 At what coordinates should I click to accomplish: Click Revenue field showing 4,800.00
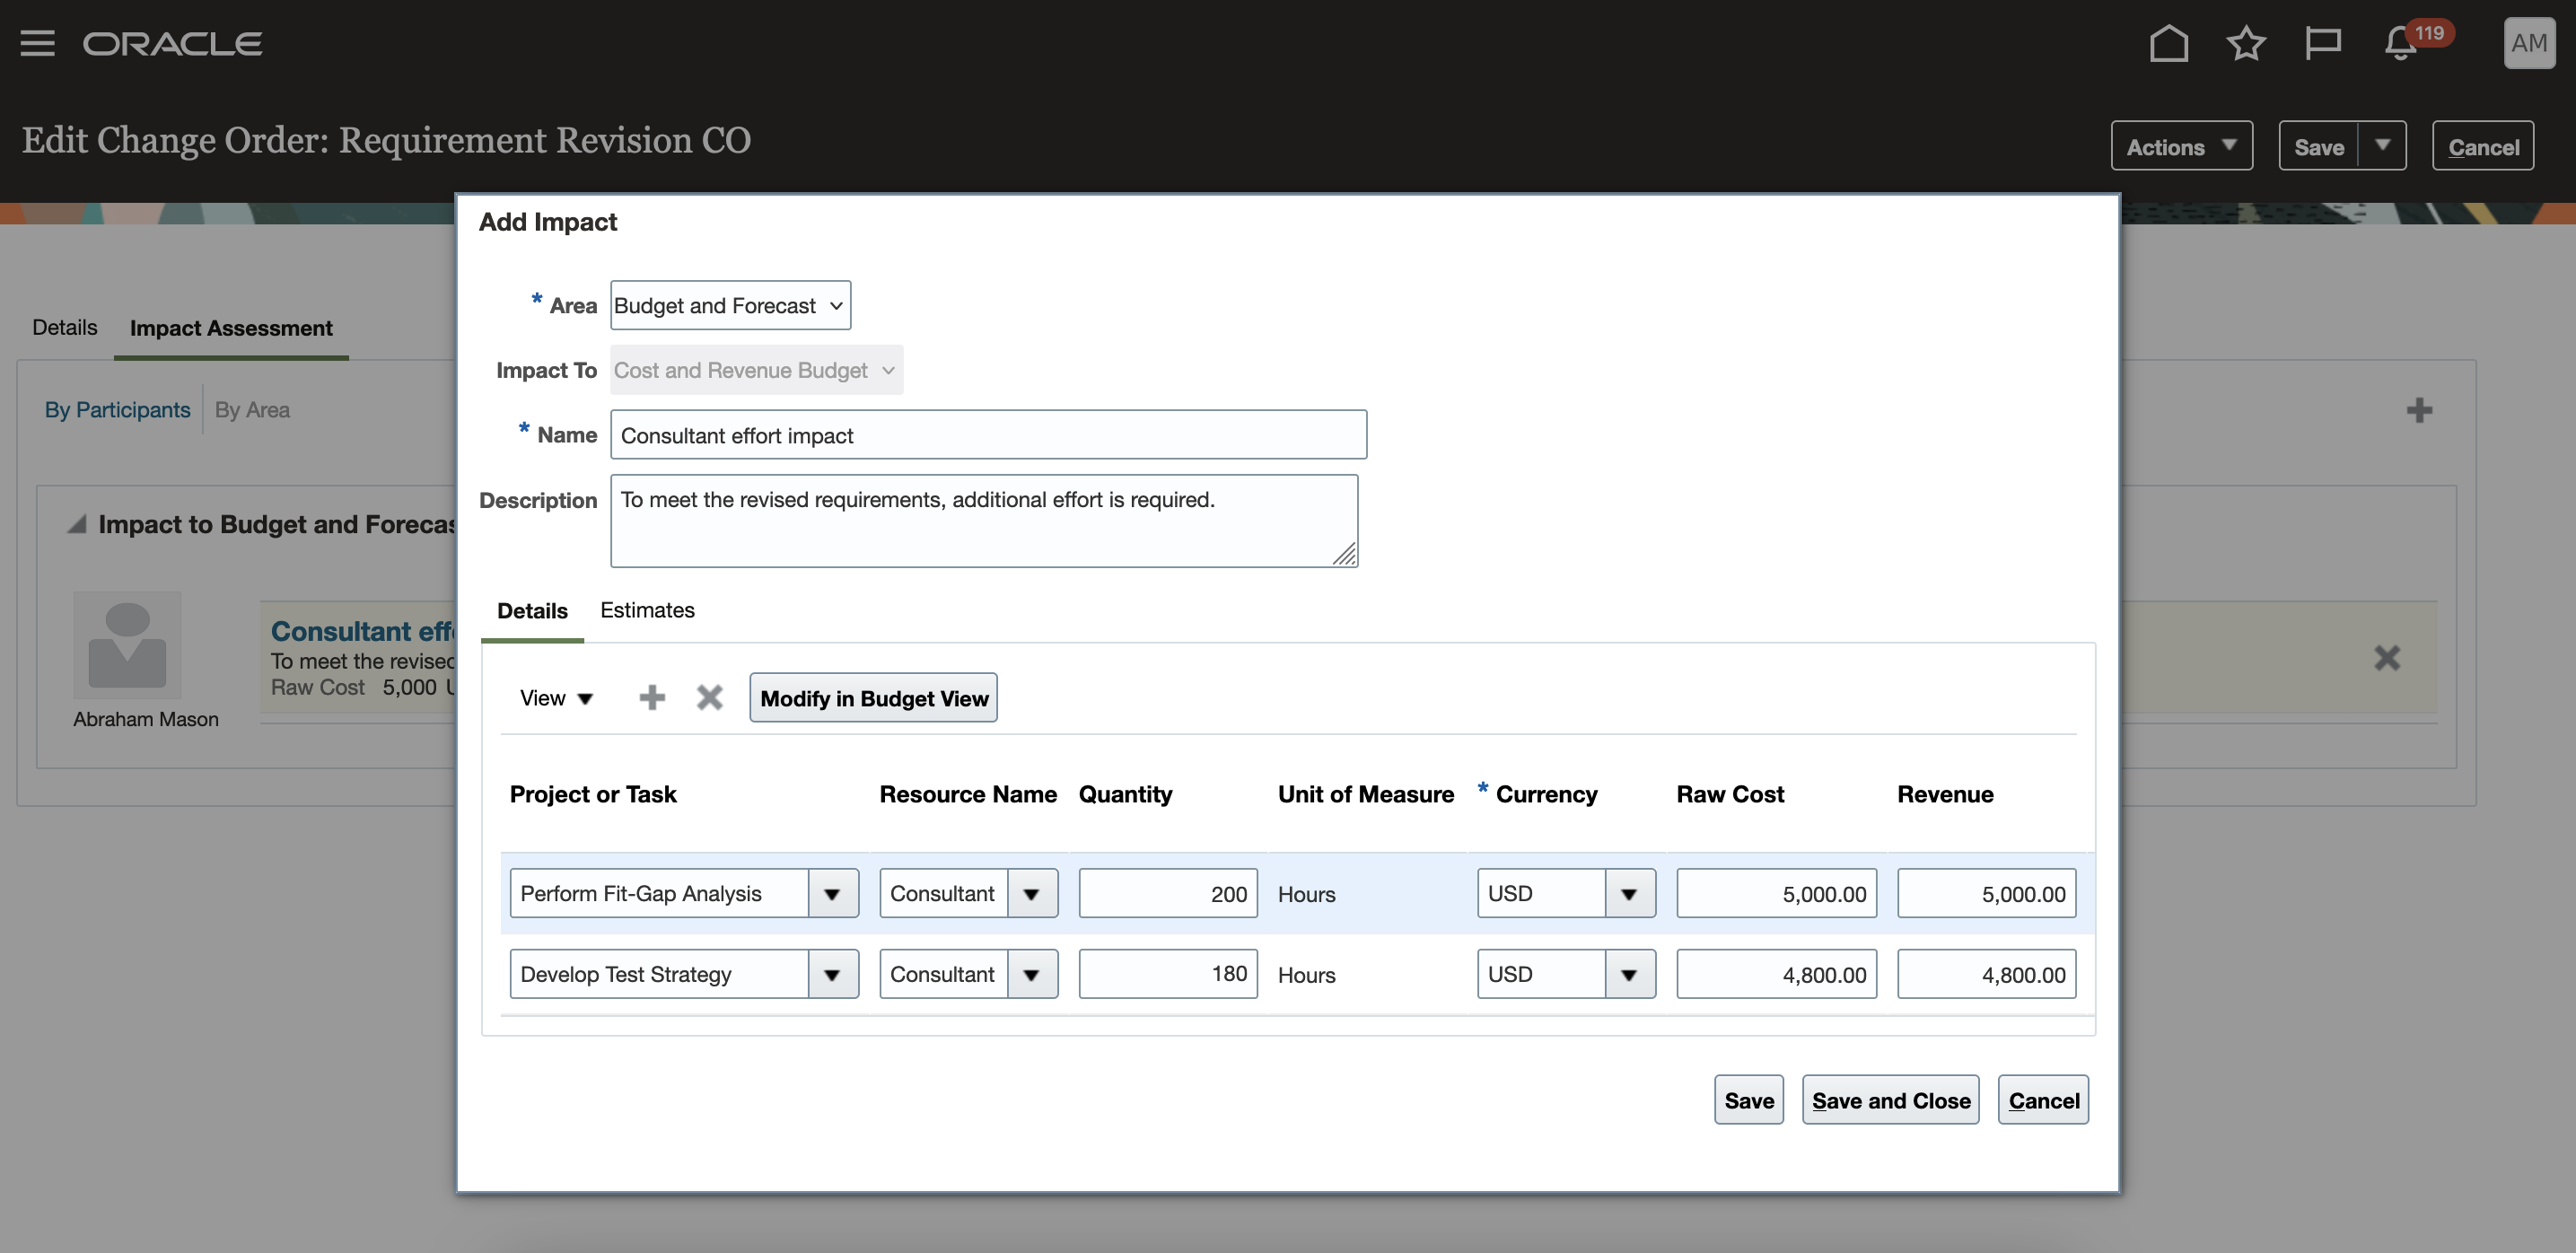tap(1986, 974)
